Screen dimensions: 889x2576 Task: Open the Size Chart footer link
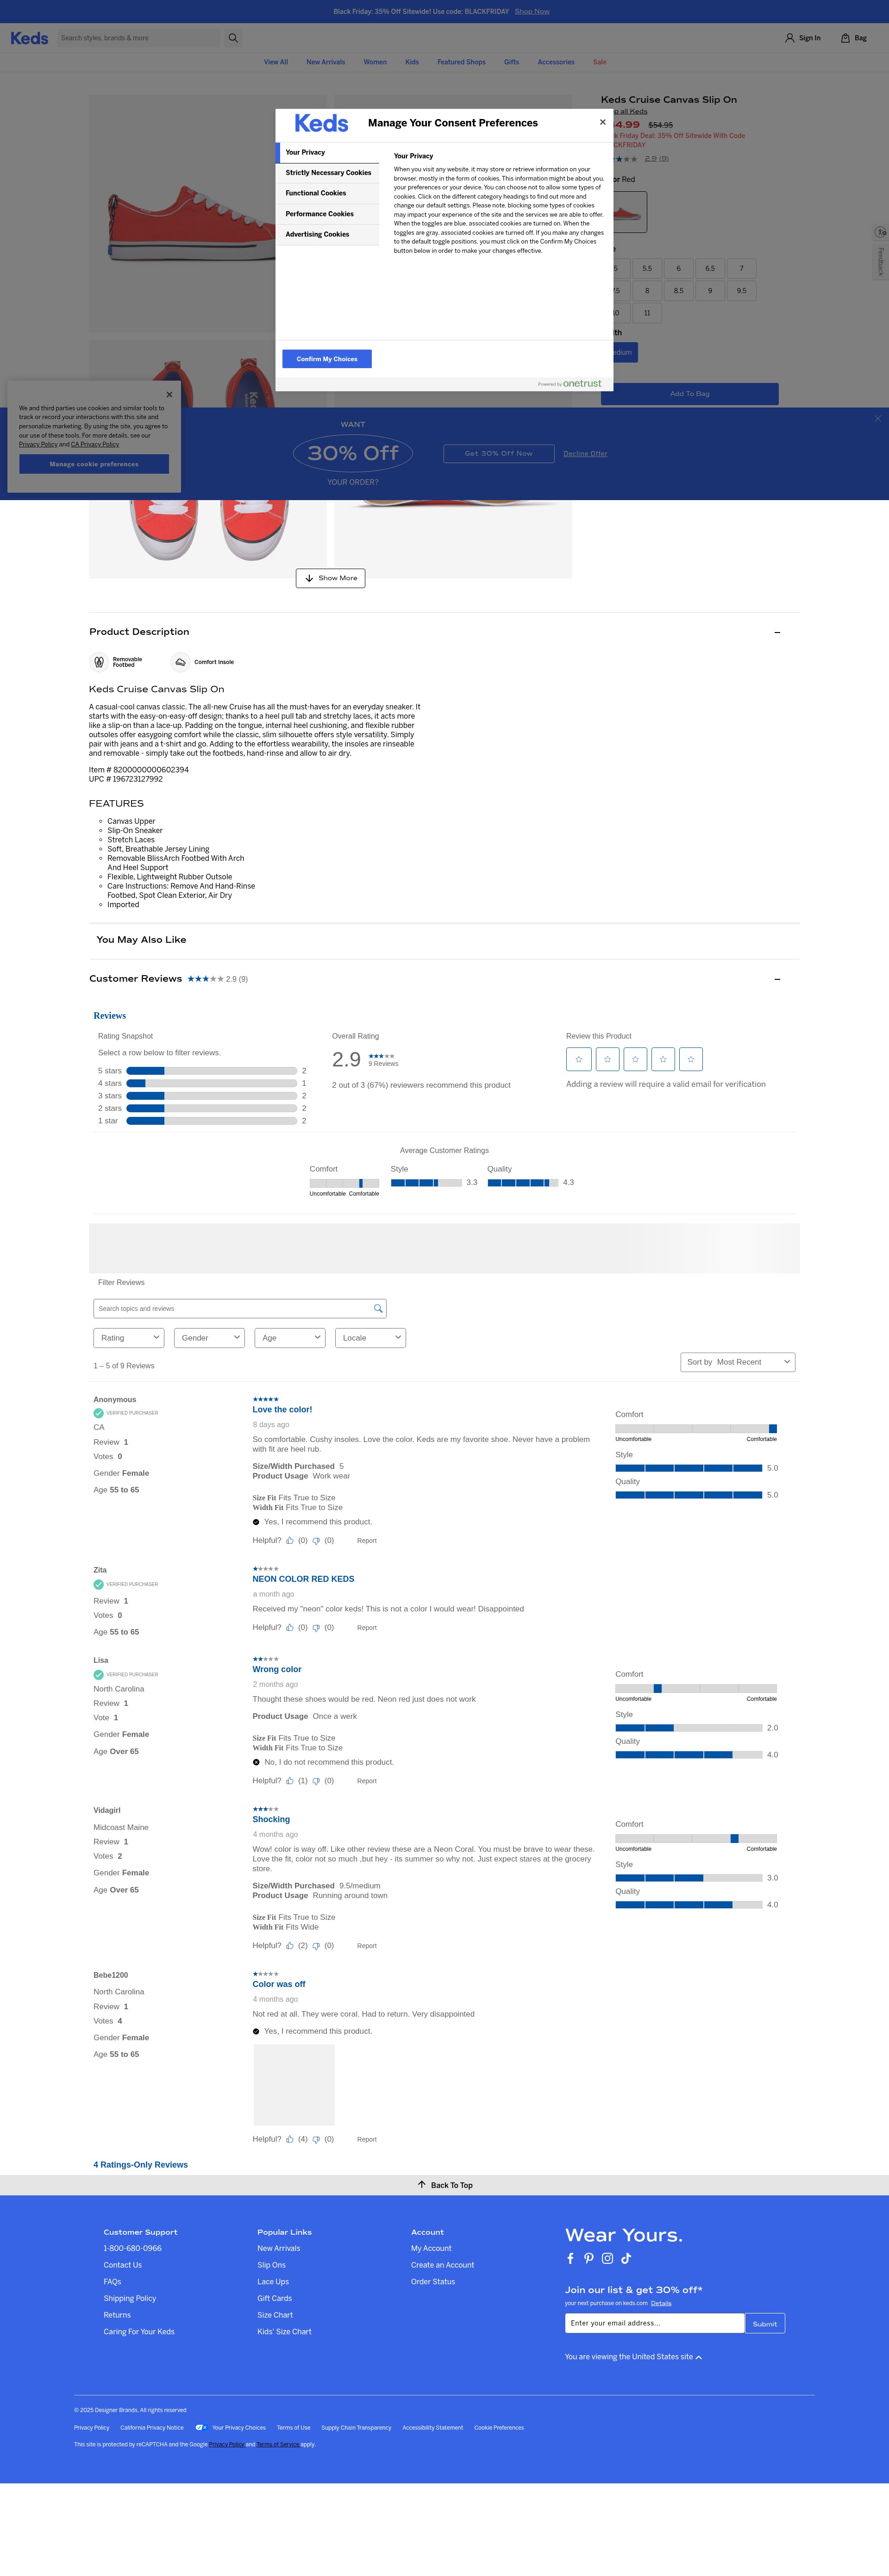tap(275, 2315)
